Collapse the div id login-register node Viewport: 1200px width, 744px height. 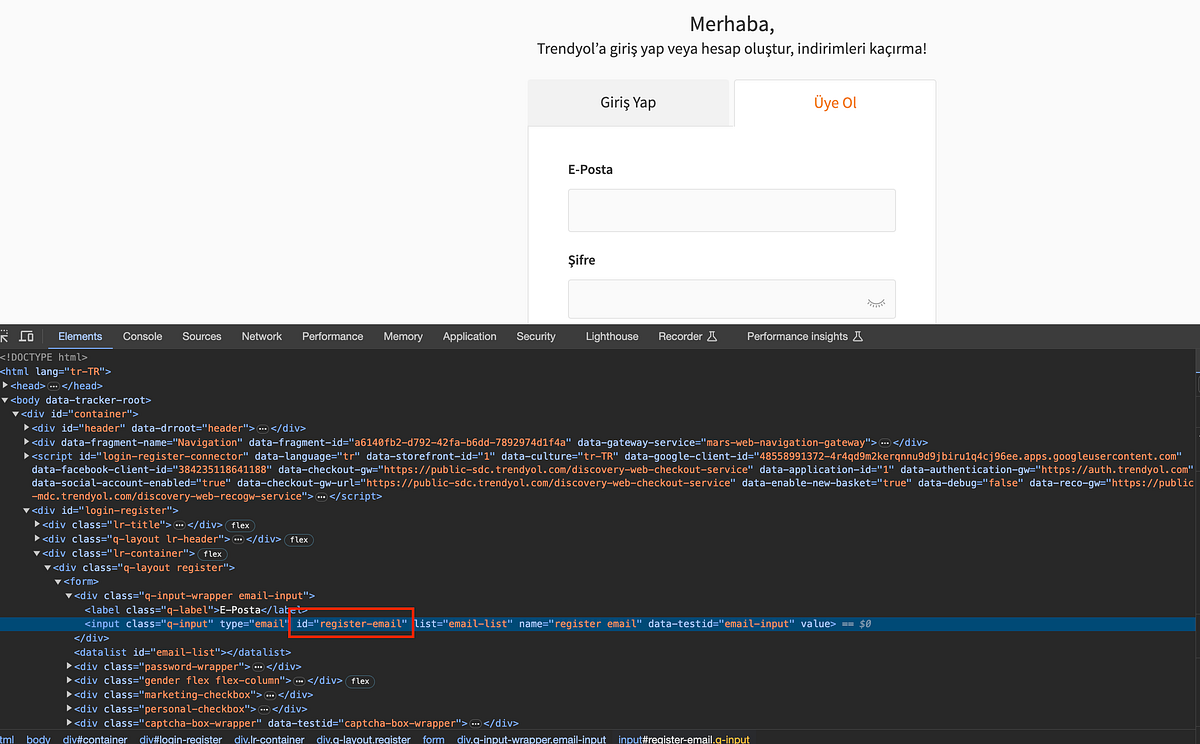pyautogui.click(x=26, y=511)
